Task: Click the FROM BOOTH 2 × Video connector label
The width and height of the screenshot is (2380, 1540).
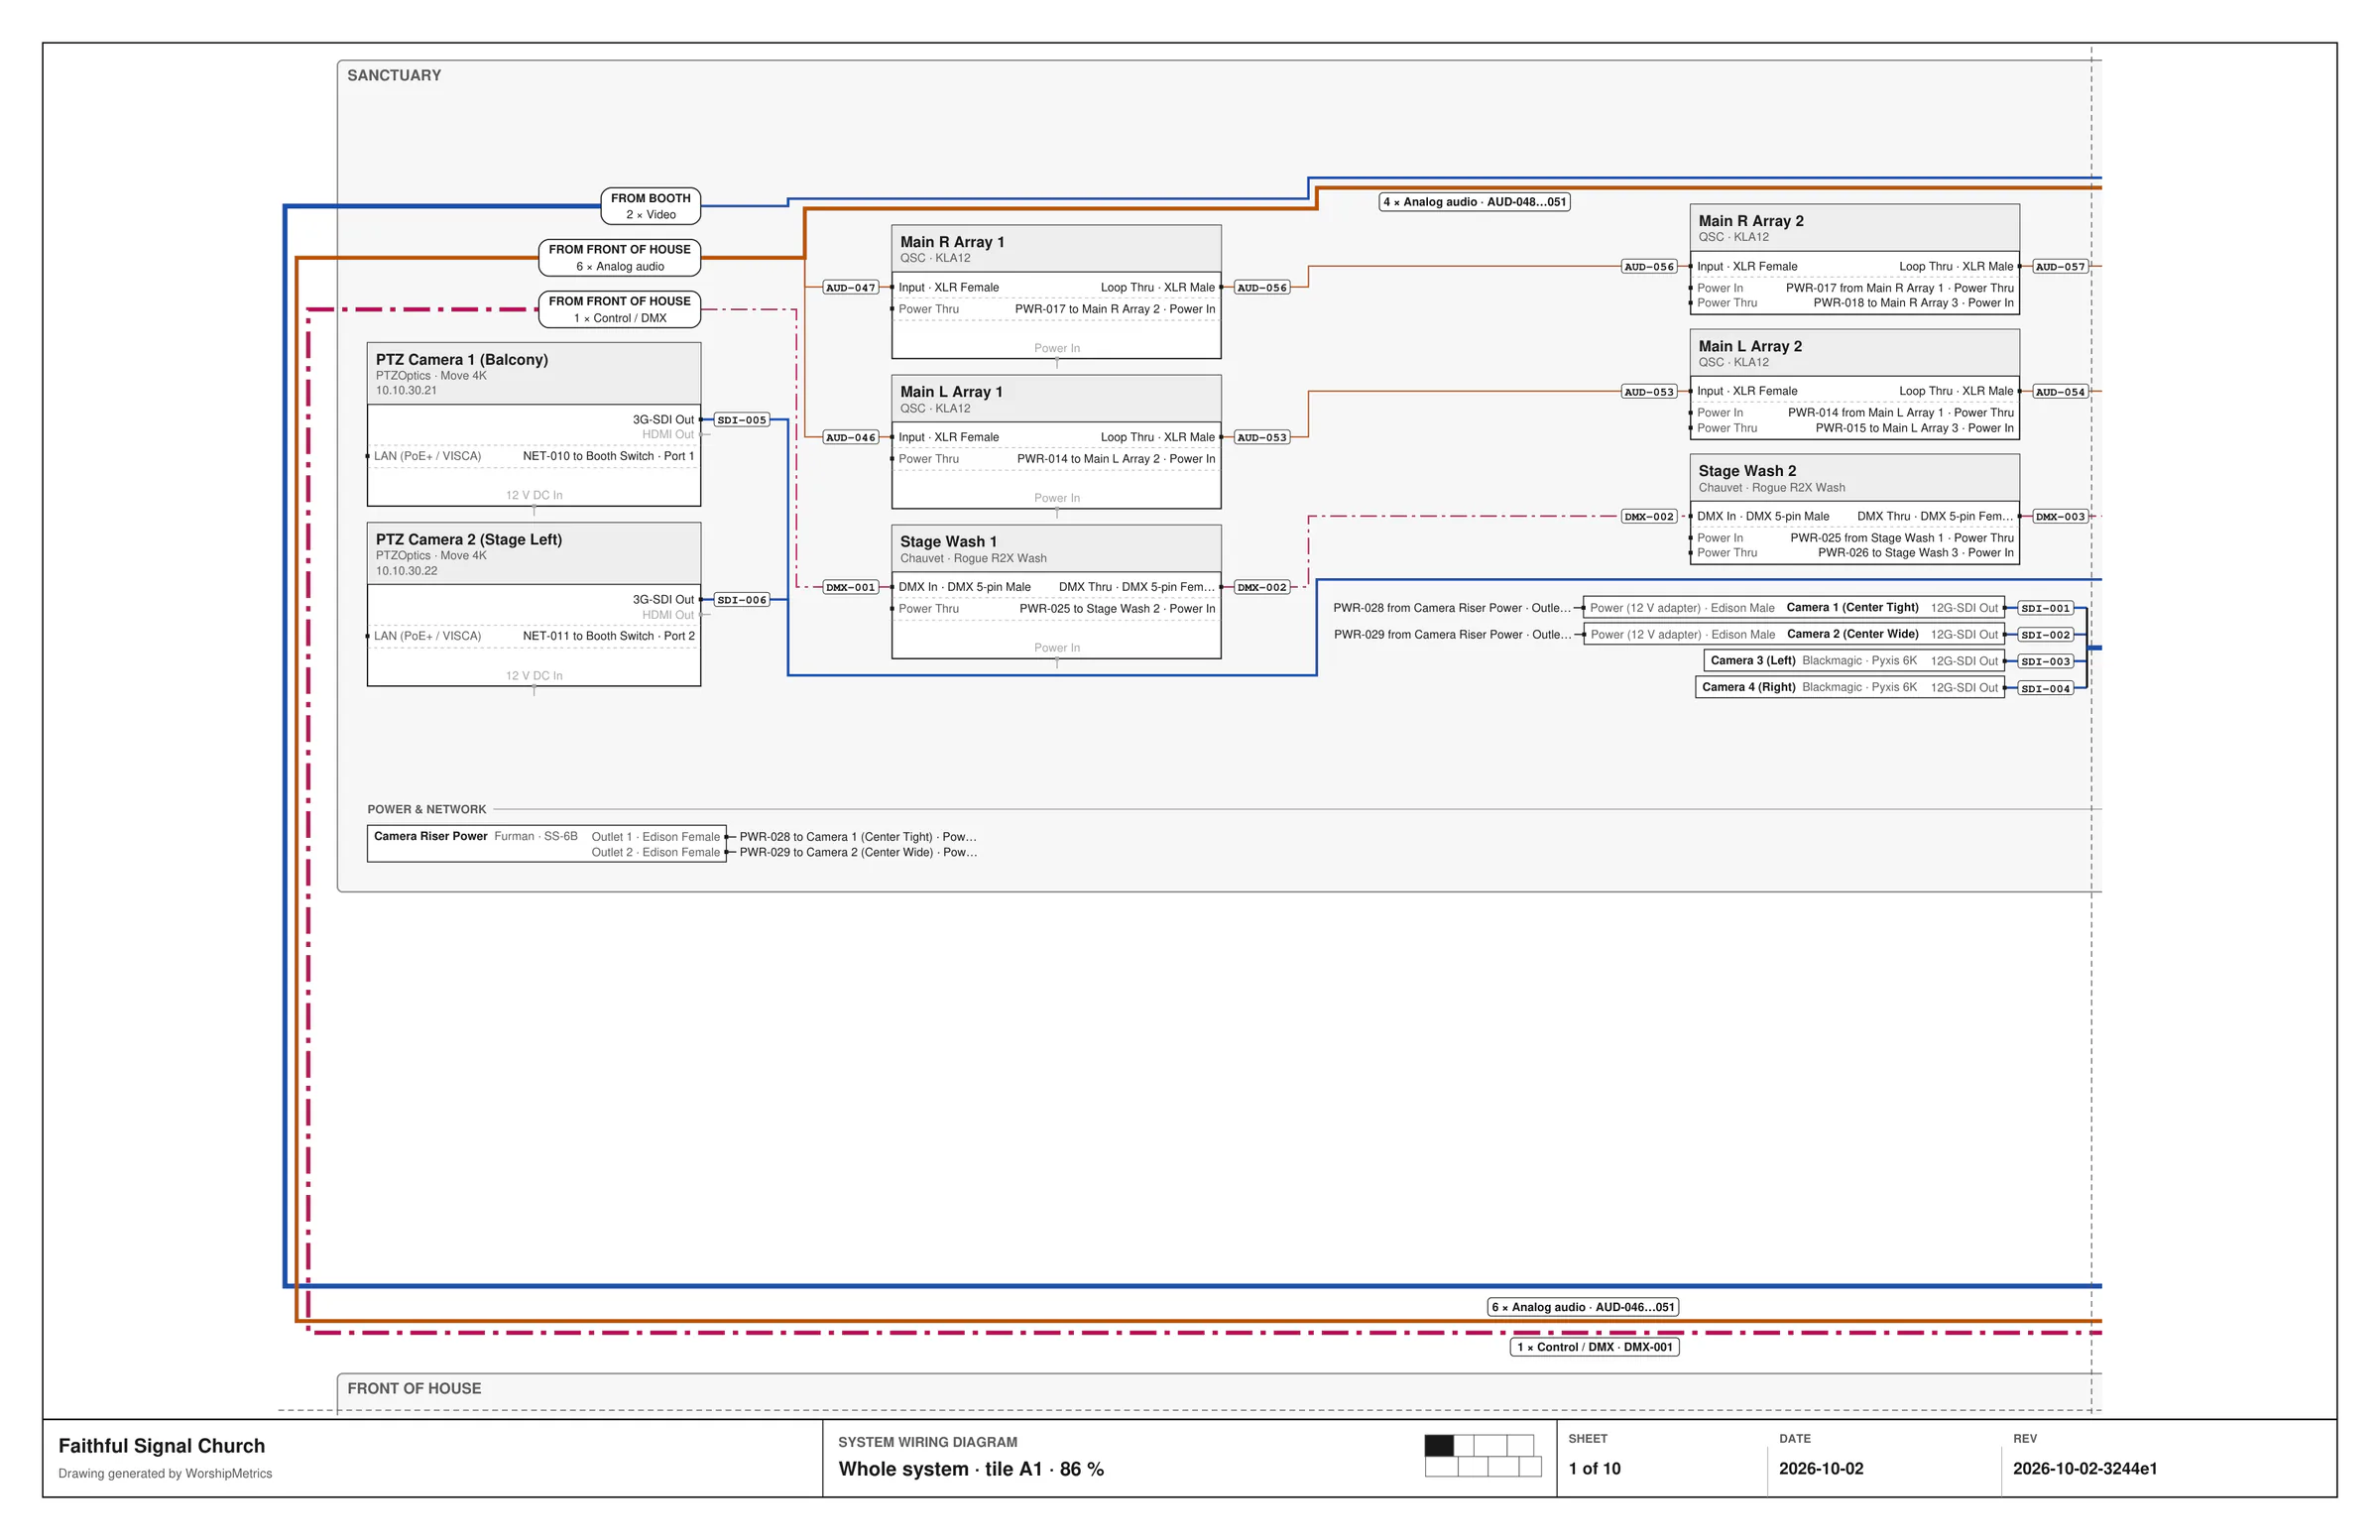Action: click(x=650, y=206)
